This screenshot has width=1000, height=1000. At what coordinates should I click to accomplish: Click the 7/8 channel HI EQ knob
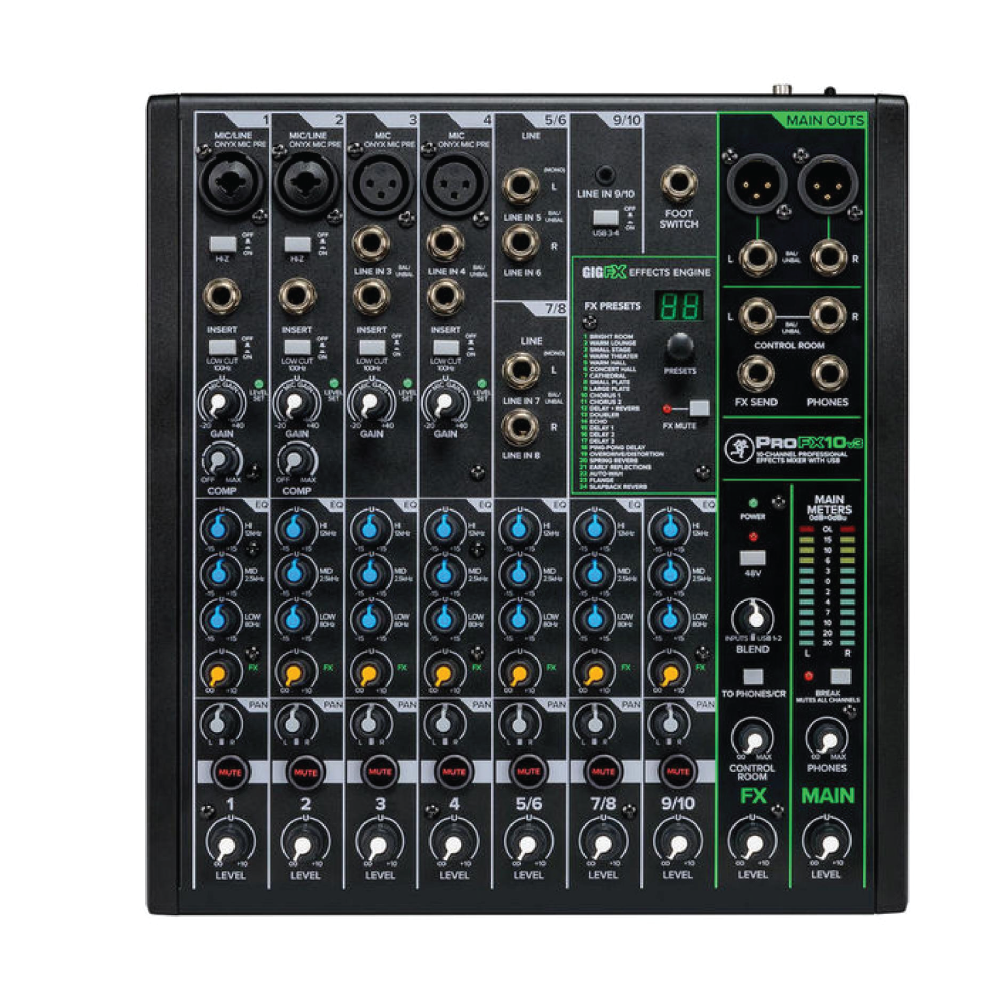click(x=595, y=528)
